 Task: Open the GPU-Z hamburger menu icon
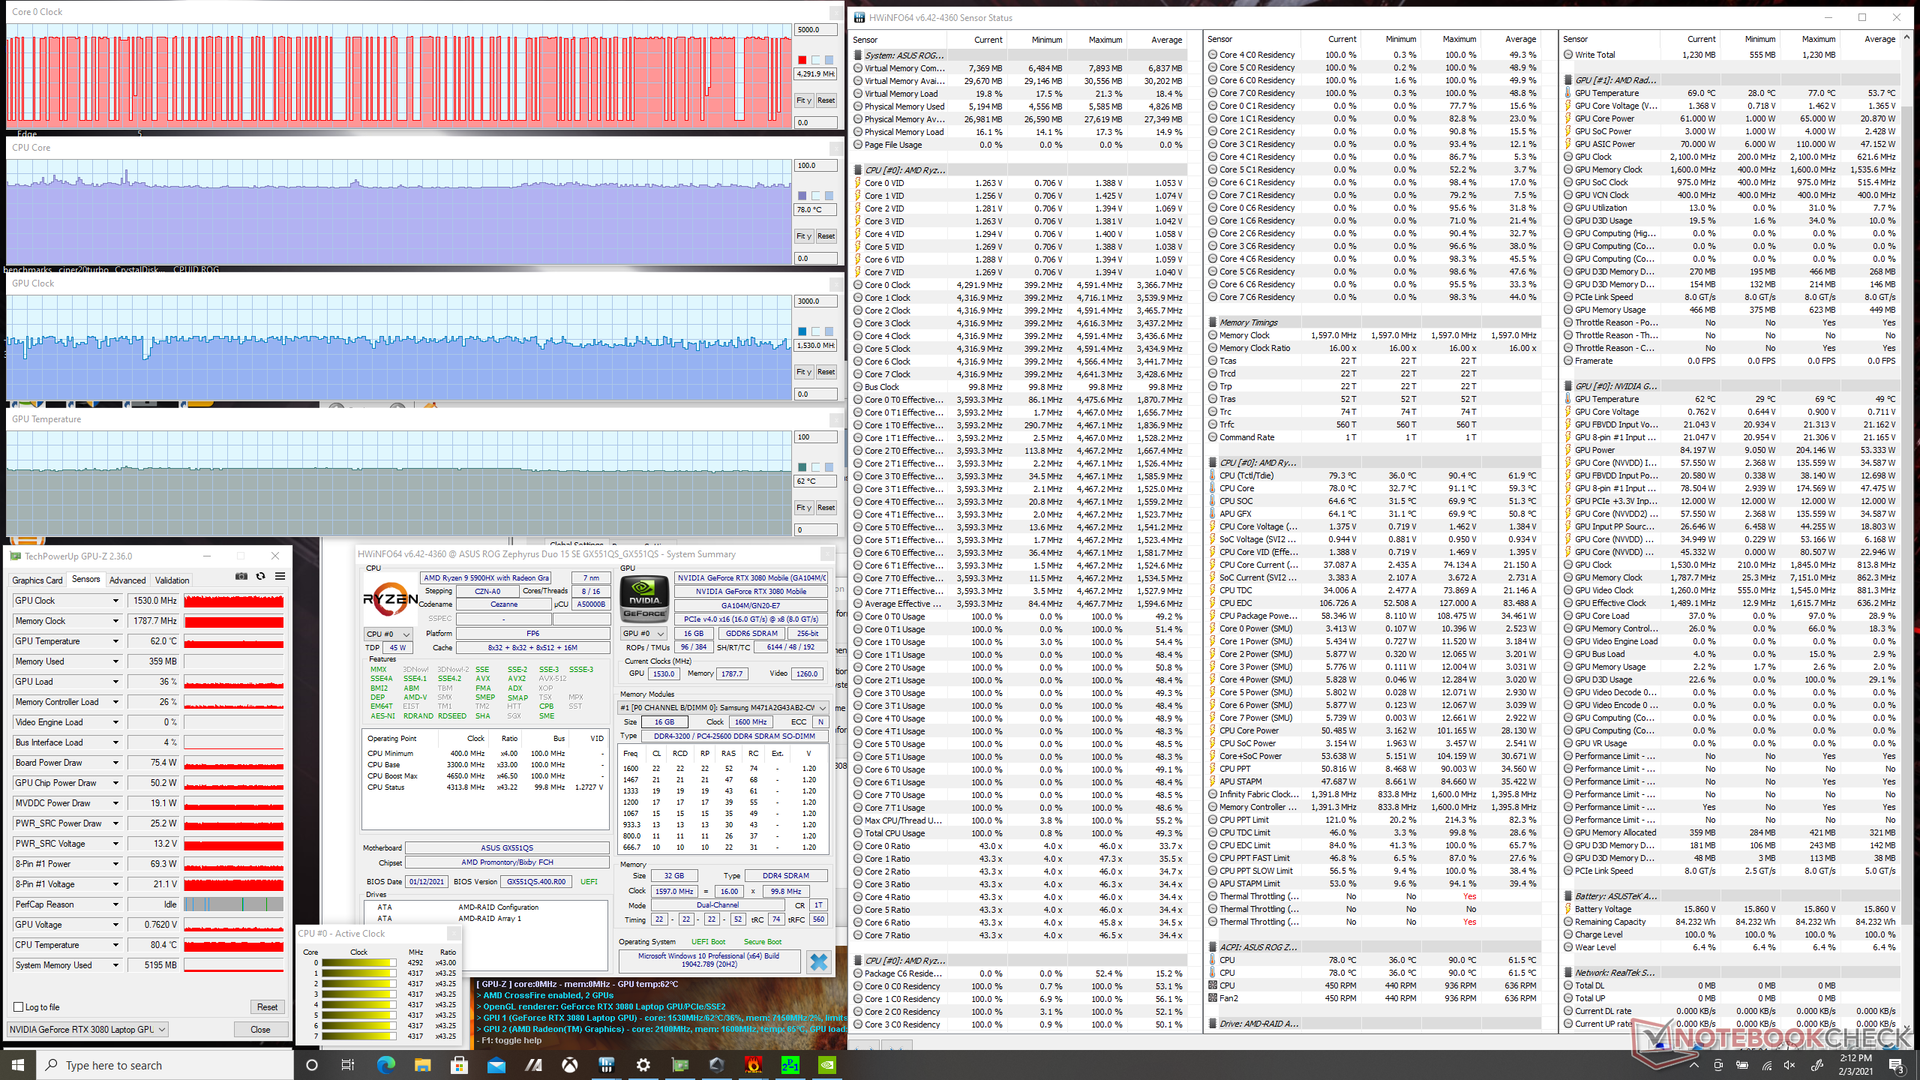[x=280, y=576]
